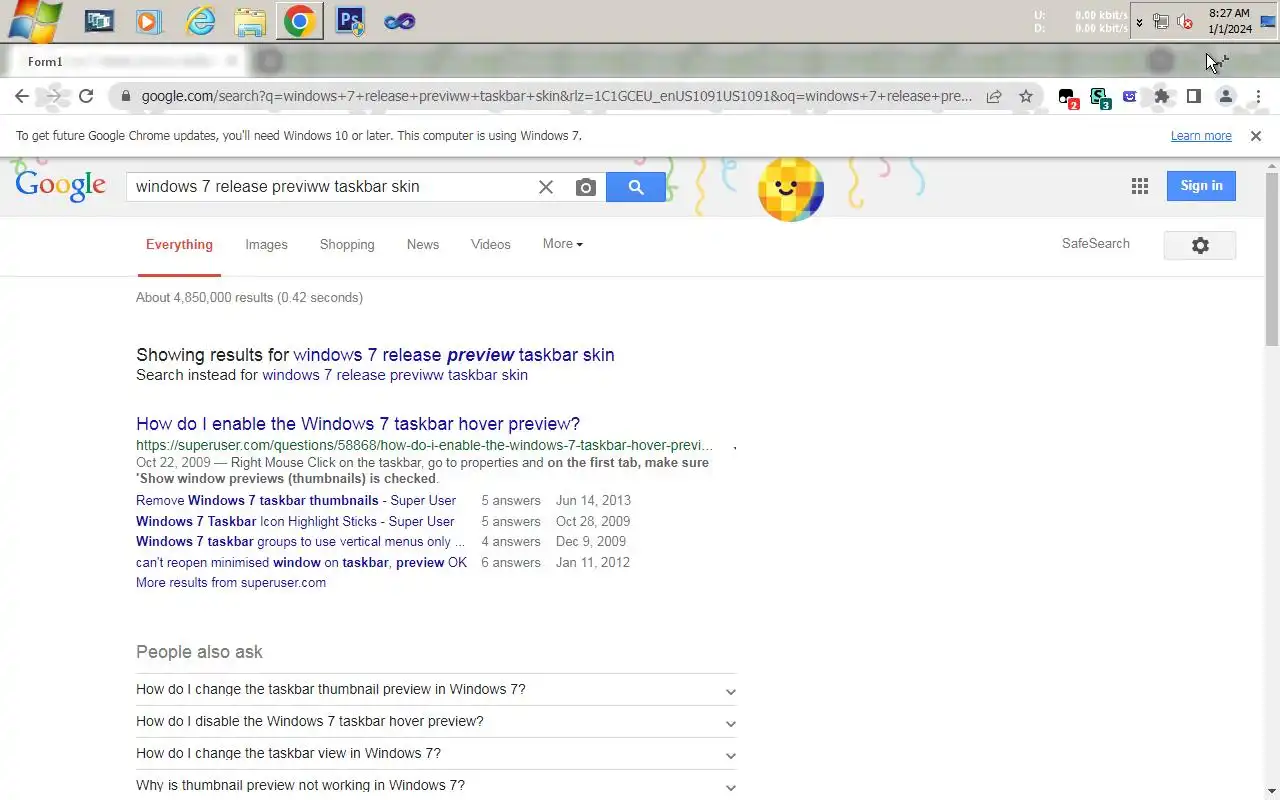The height and width of the screenshot is (800, 1280).
Task: Expand 'change the taskbar thumbnail preview' question
Action: point(436,690)
